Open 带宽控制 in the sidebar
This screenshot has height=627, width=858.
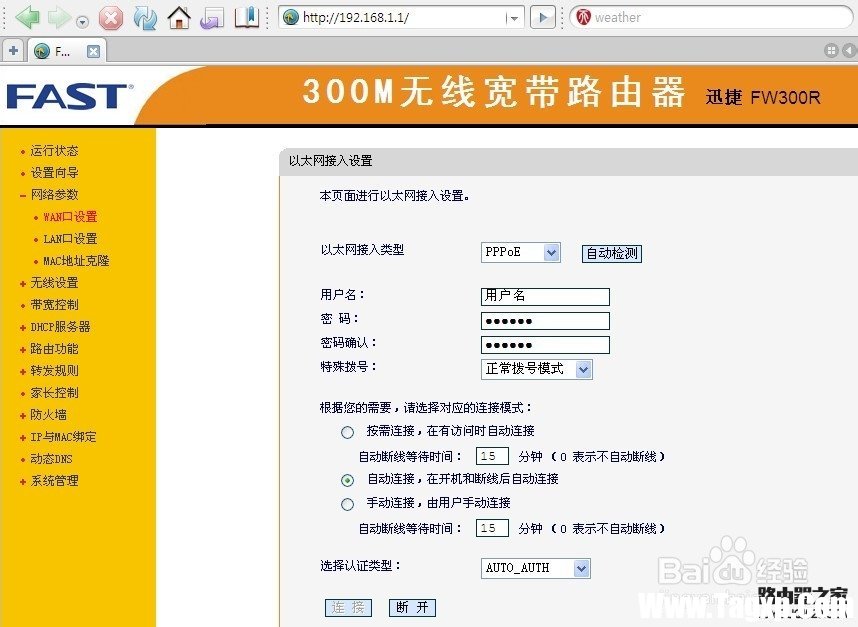tap(54, 305)
